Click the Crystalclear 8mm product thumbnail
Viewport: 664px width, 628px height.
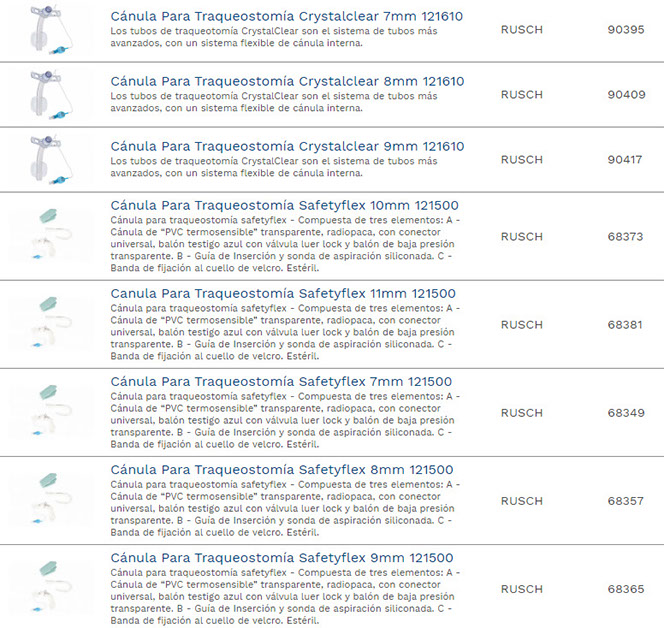(48, 95)
